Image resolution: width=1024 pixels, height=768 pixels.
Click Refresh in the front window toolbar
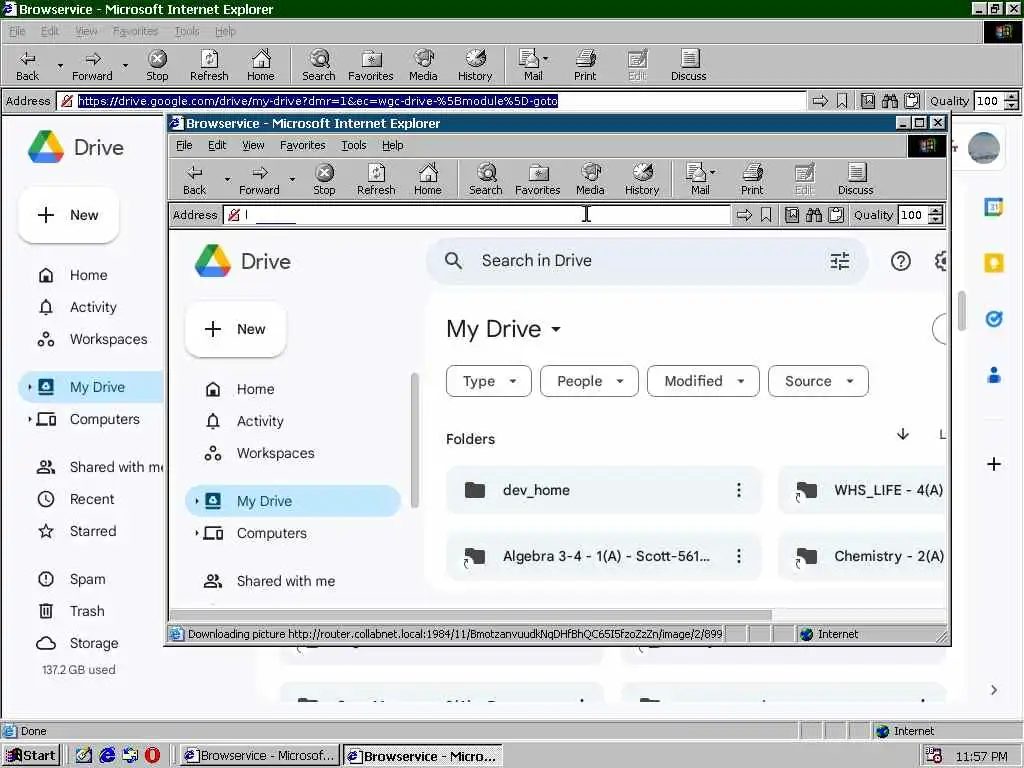point(376,180)
